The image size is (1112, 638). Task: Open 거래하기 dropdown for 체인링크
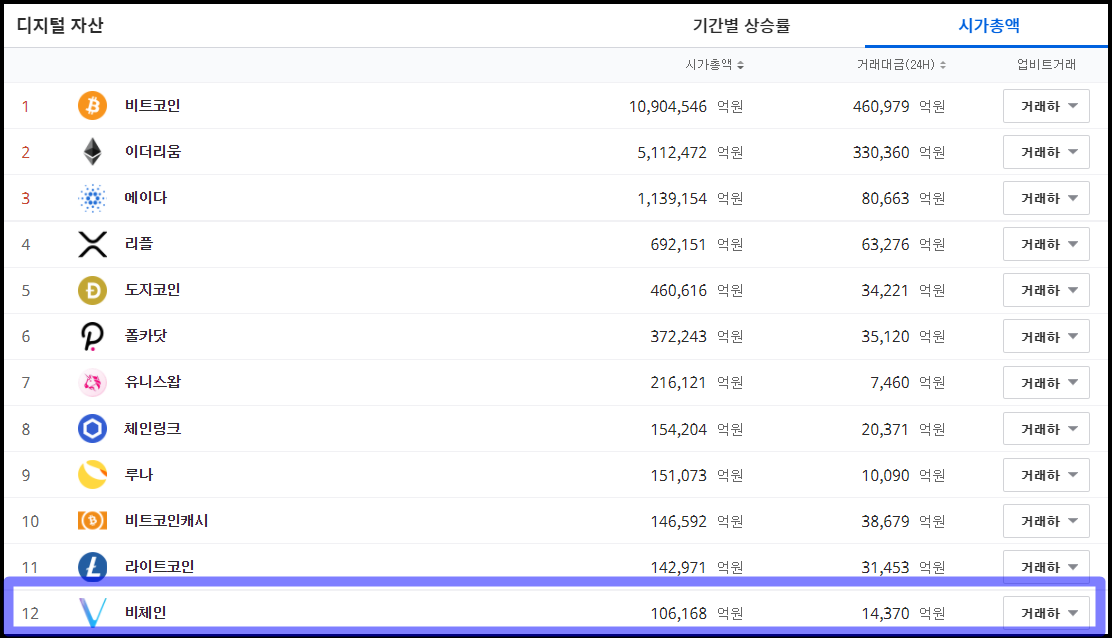pyautogui.click(x=1046, y=429)
